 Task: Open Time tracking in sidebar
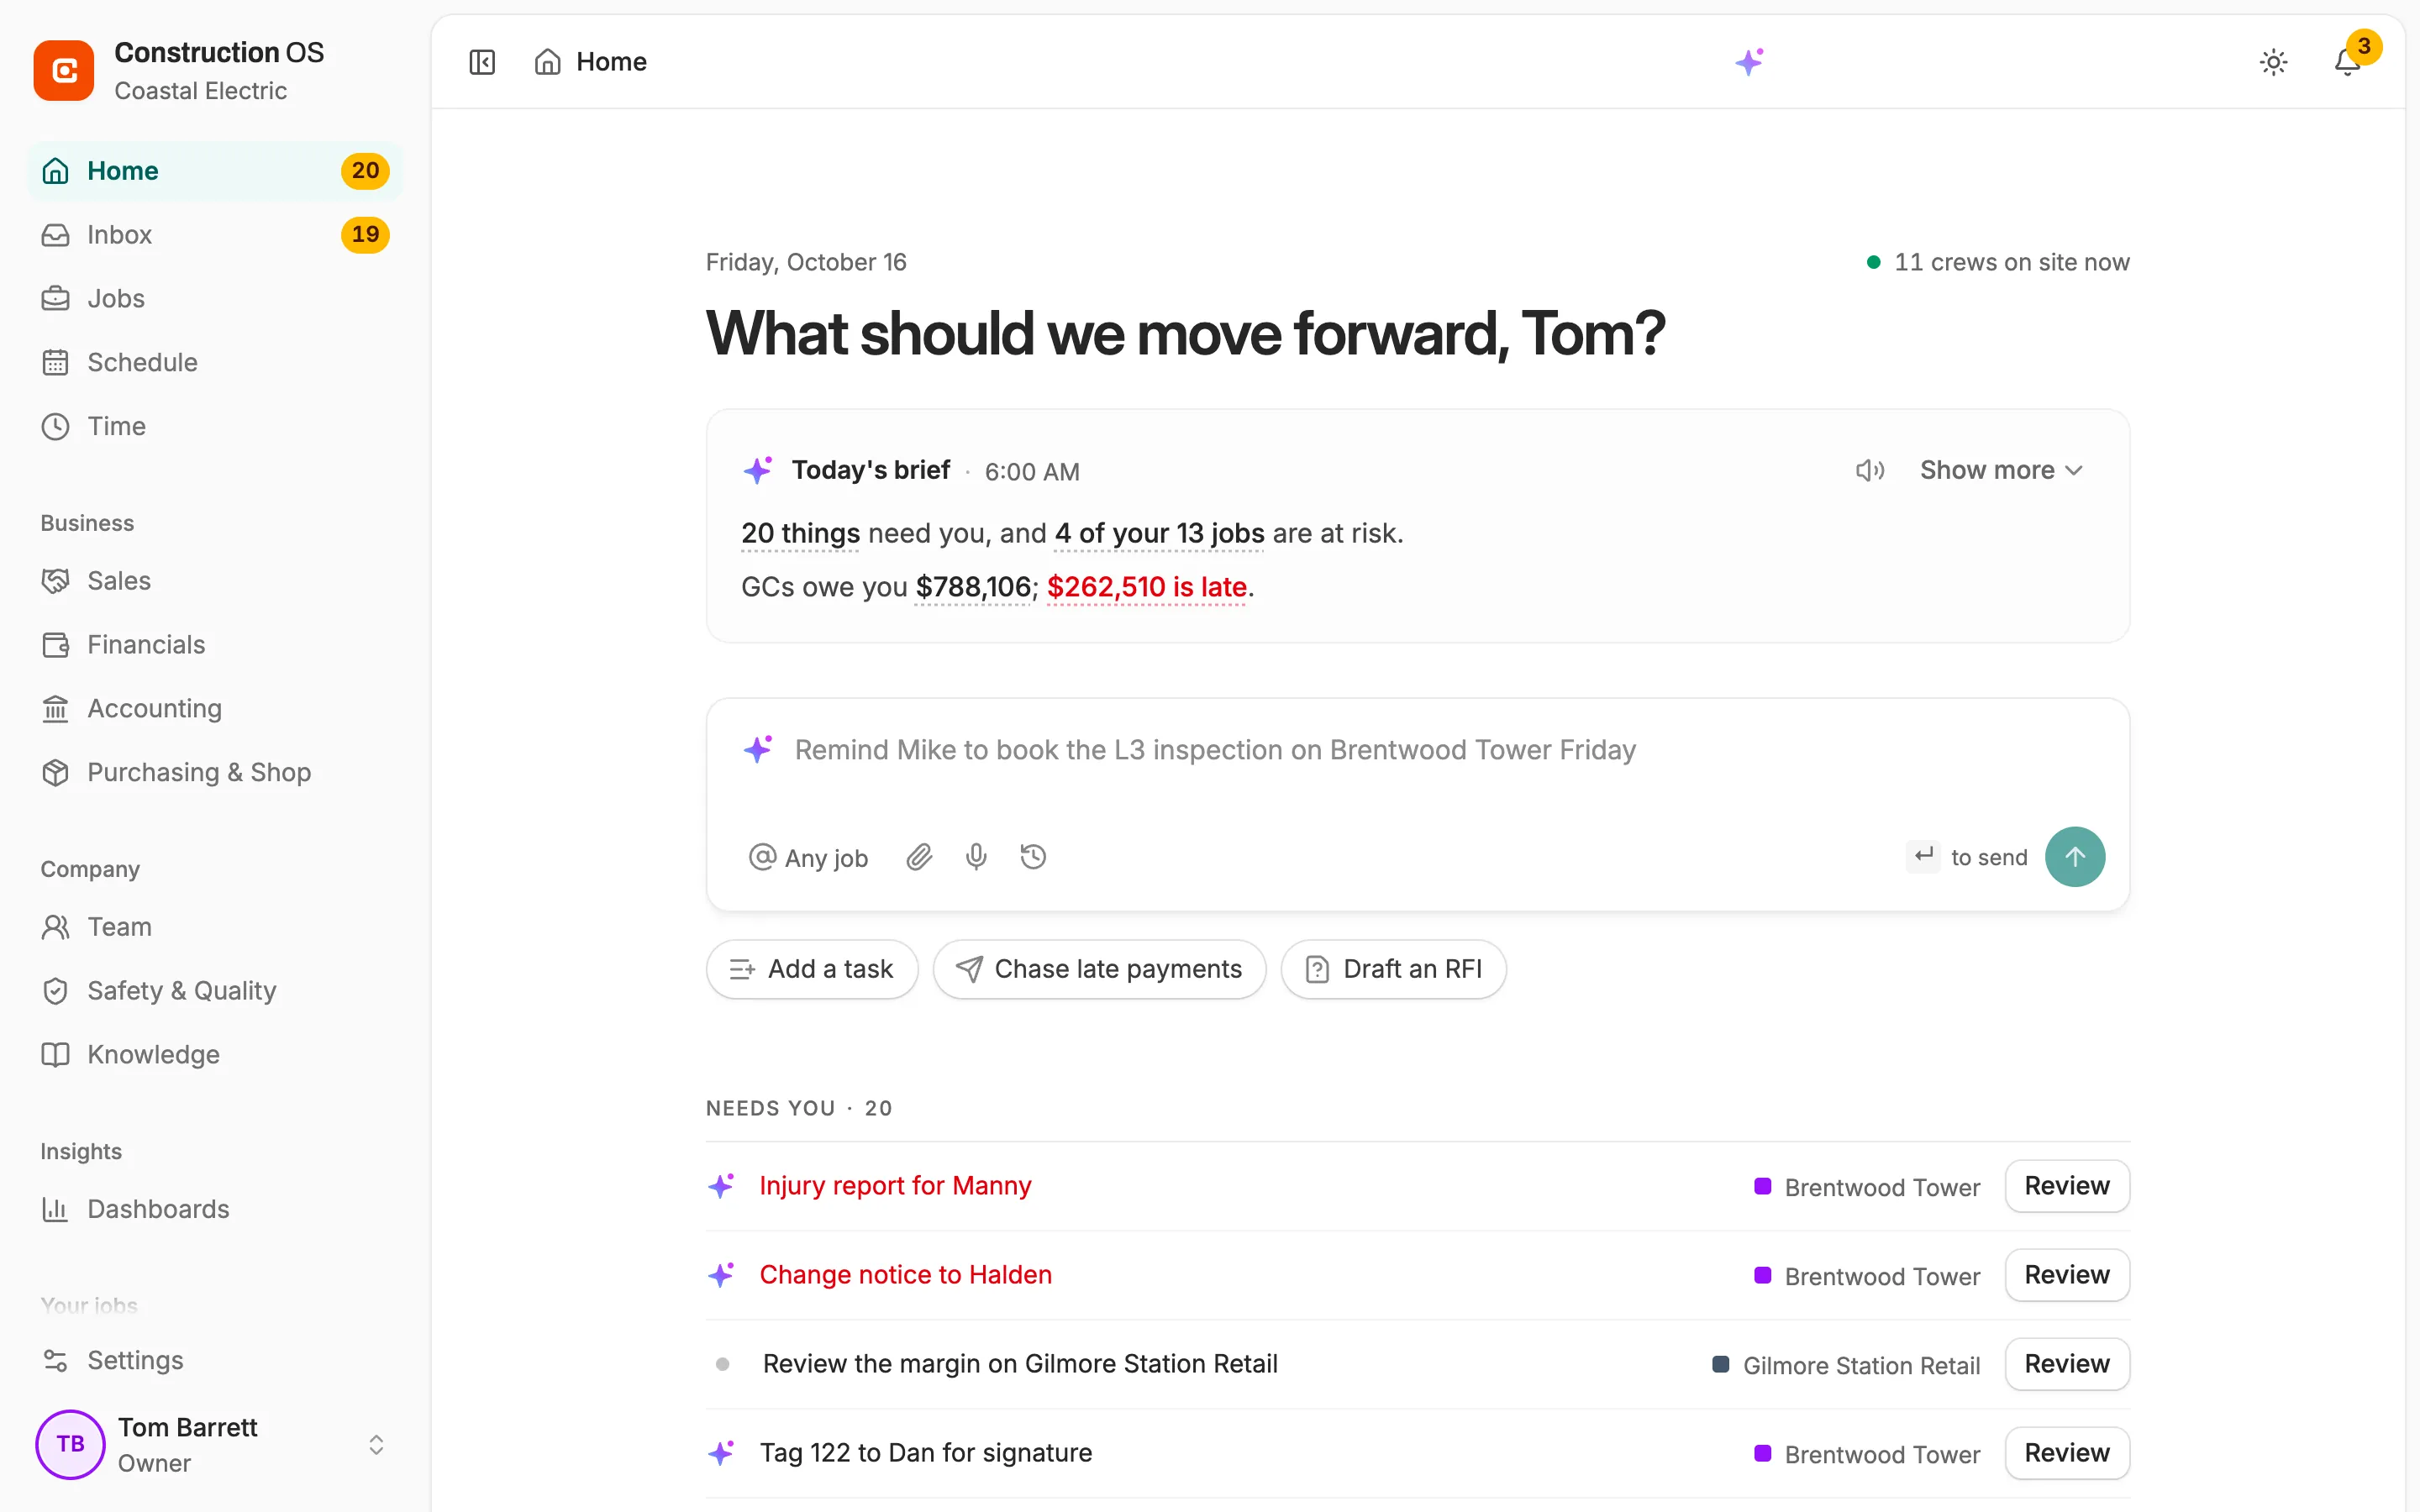pos(215,427)
